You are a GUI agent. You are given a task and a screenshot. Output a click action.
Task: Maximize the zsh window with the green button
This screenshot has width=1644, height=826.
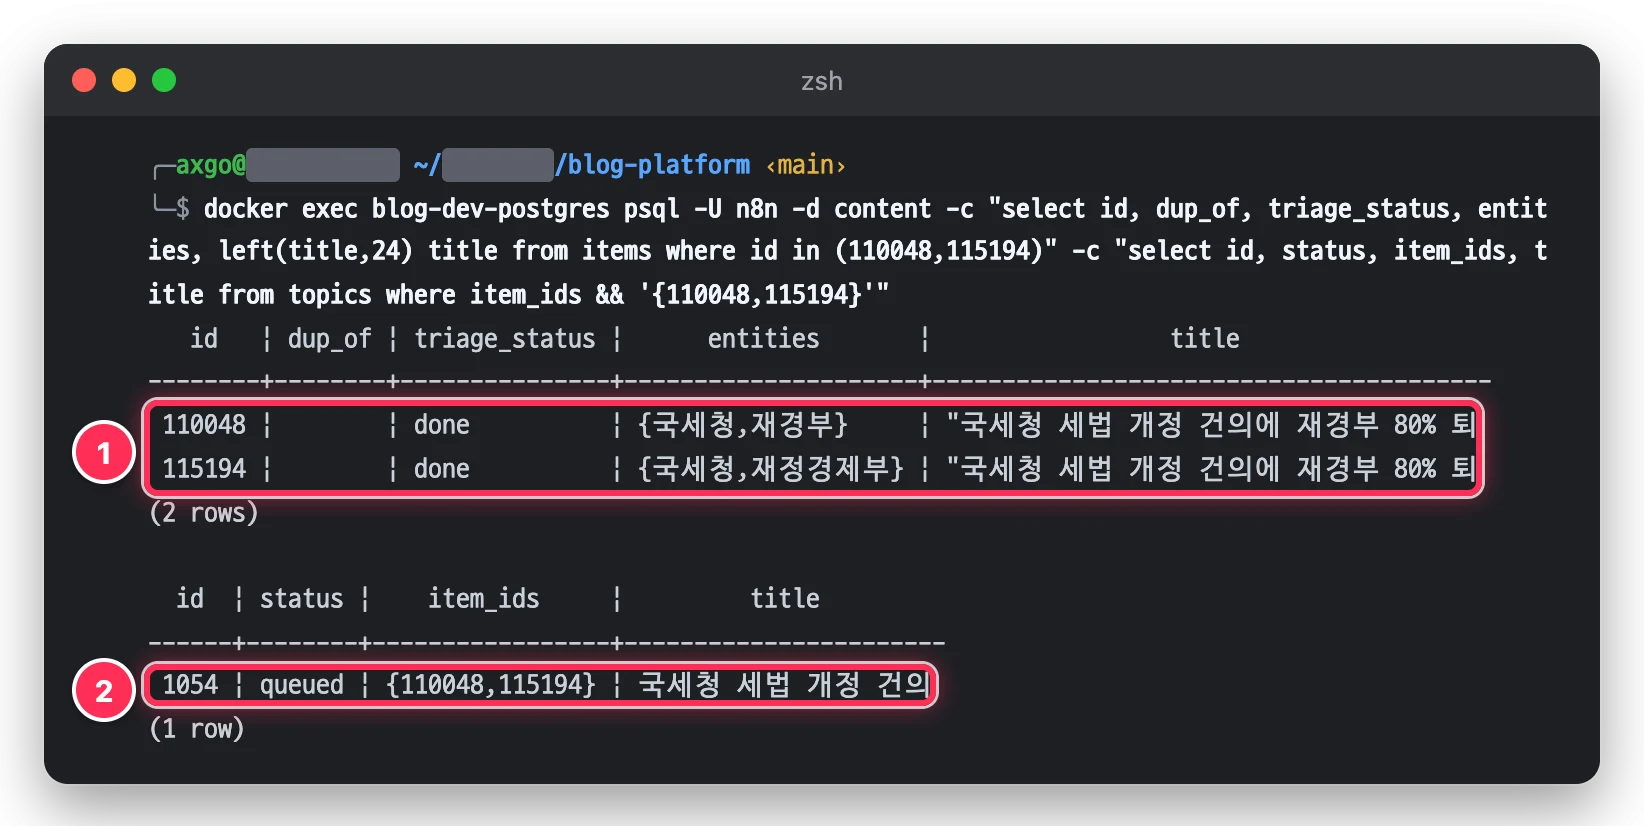164,80
